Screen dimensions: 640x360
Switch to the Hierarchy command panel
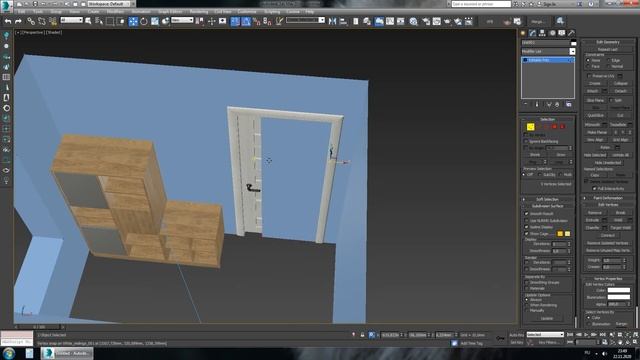pos(542,33)
